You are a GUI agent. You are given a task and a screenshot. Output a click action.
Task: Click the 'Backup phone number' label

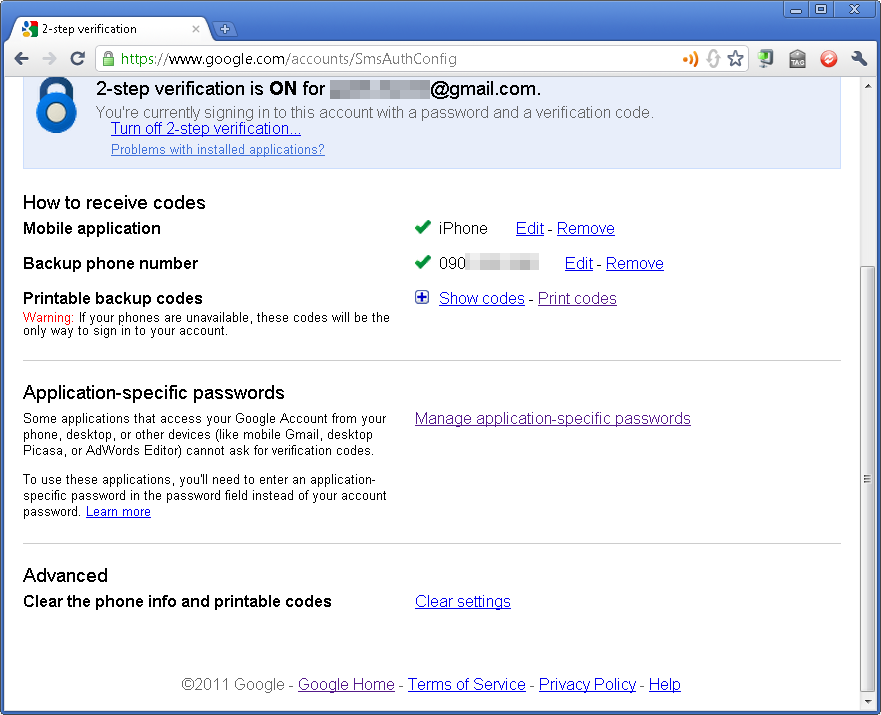(x=110, y=263)
